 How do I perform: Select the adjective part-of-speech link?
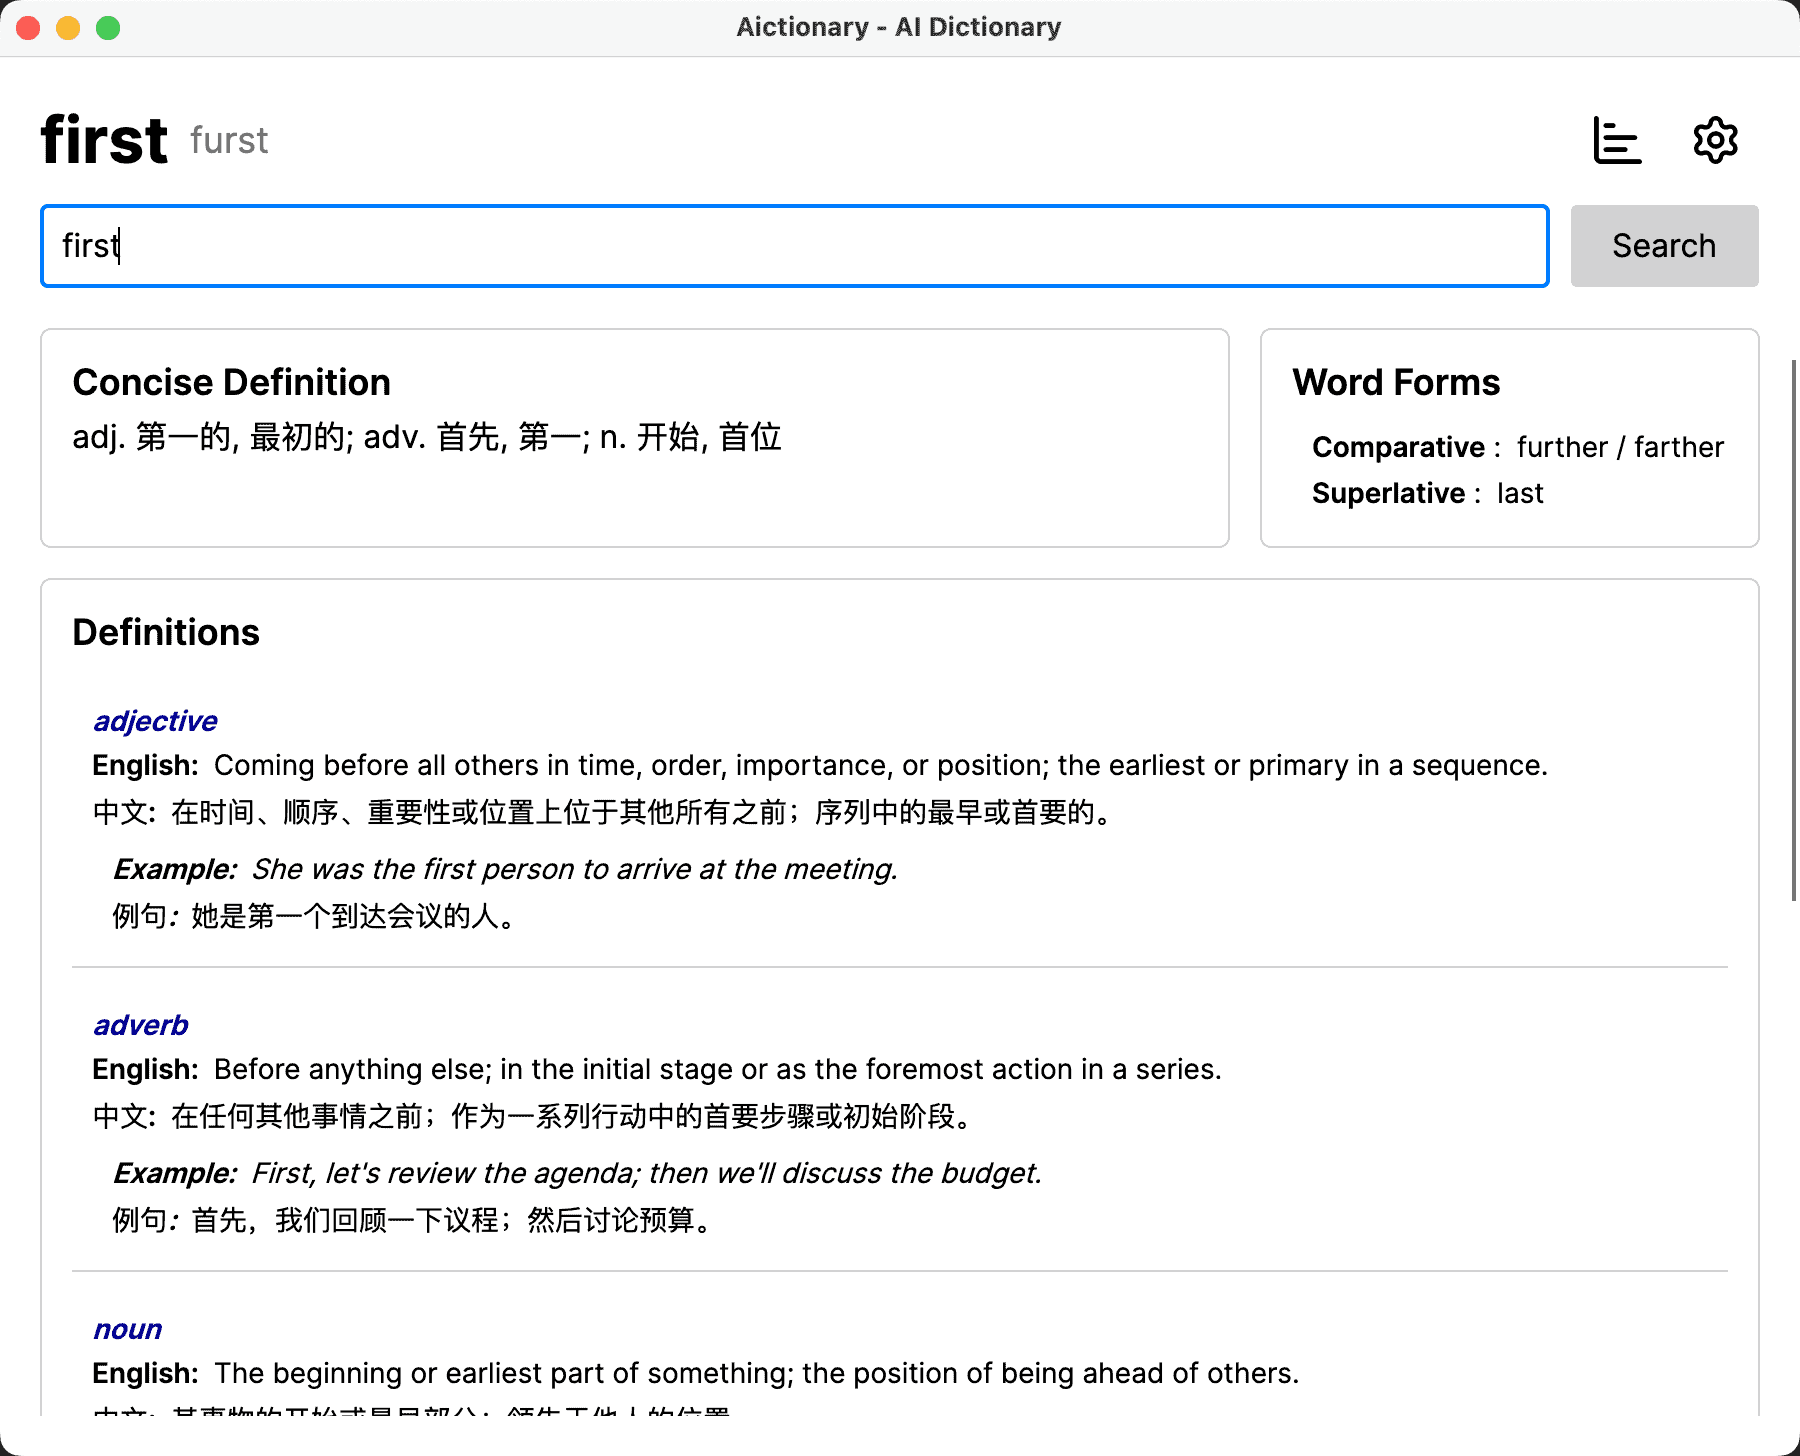coord(154,720)
